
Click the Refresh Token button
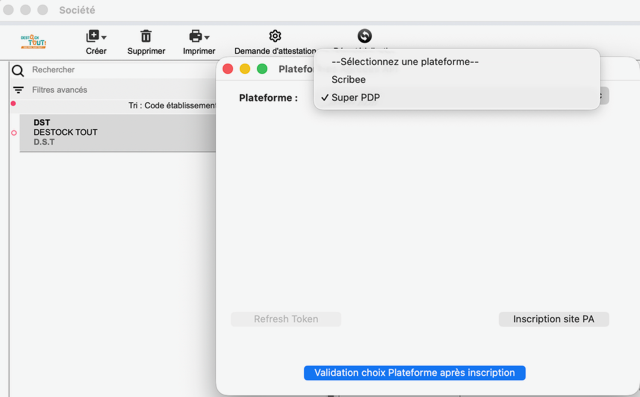(286, 319)
